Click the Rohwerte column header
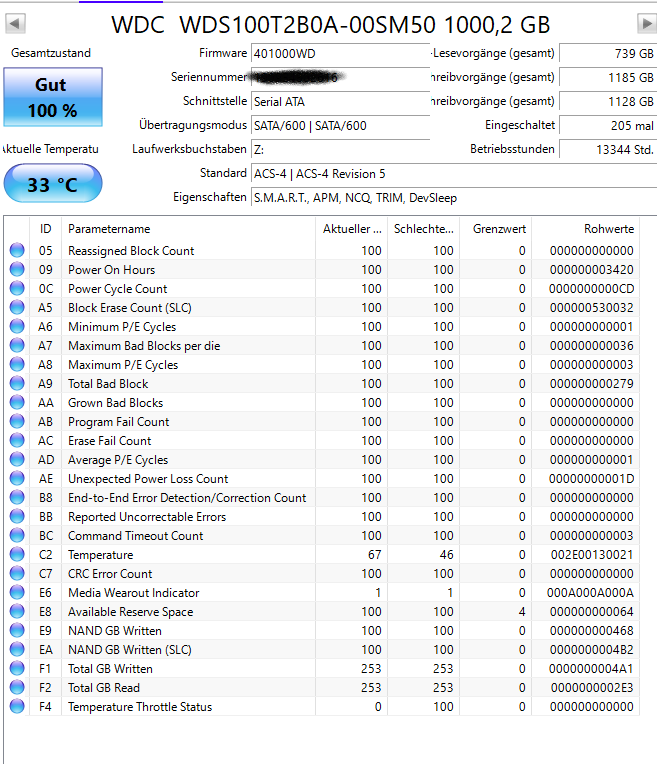Viewport: 657px width, 764px height. click(x=585, y=229)
